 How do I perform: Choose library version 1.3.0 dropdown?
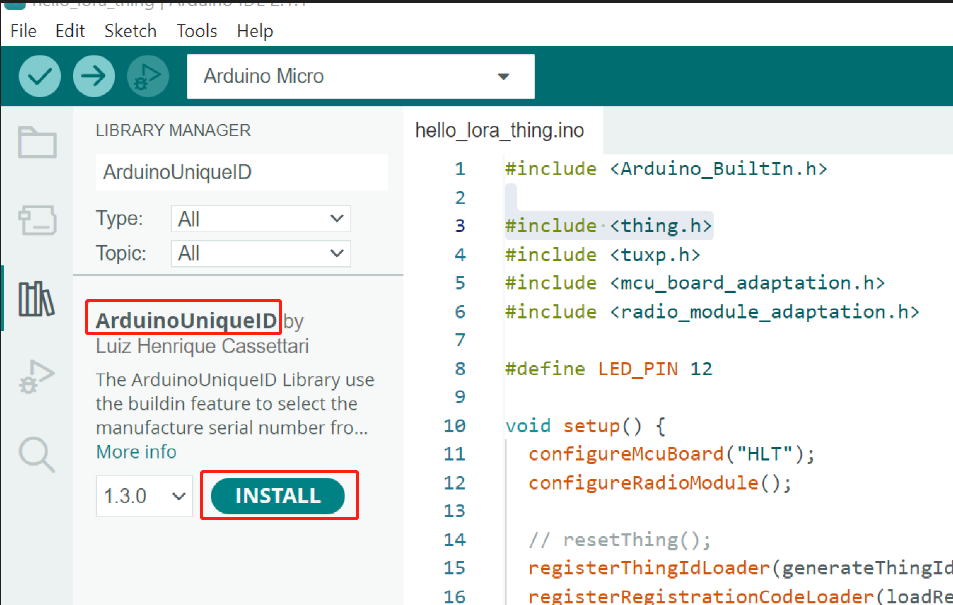pyautogui.click(x=144, y=496)
